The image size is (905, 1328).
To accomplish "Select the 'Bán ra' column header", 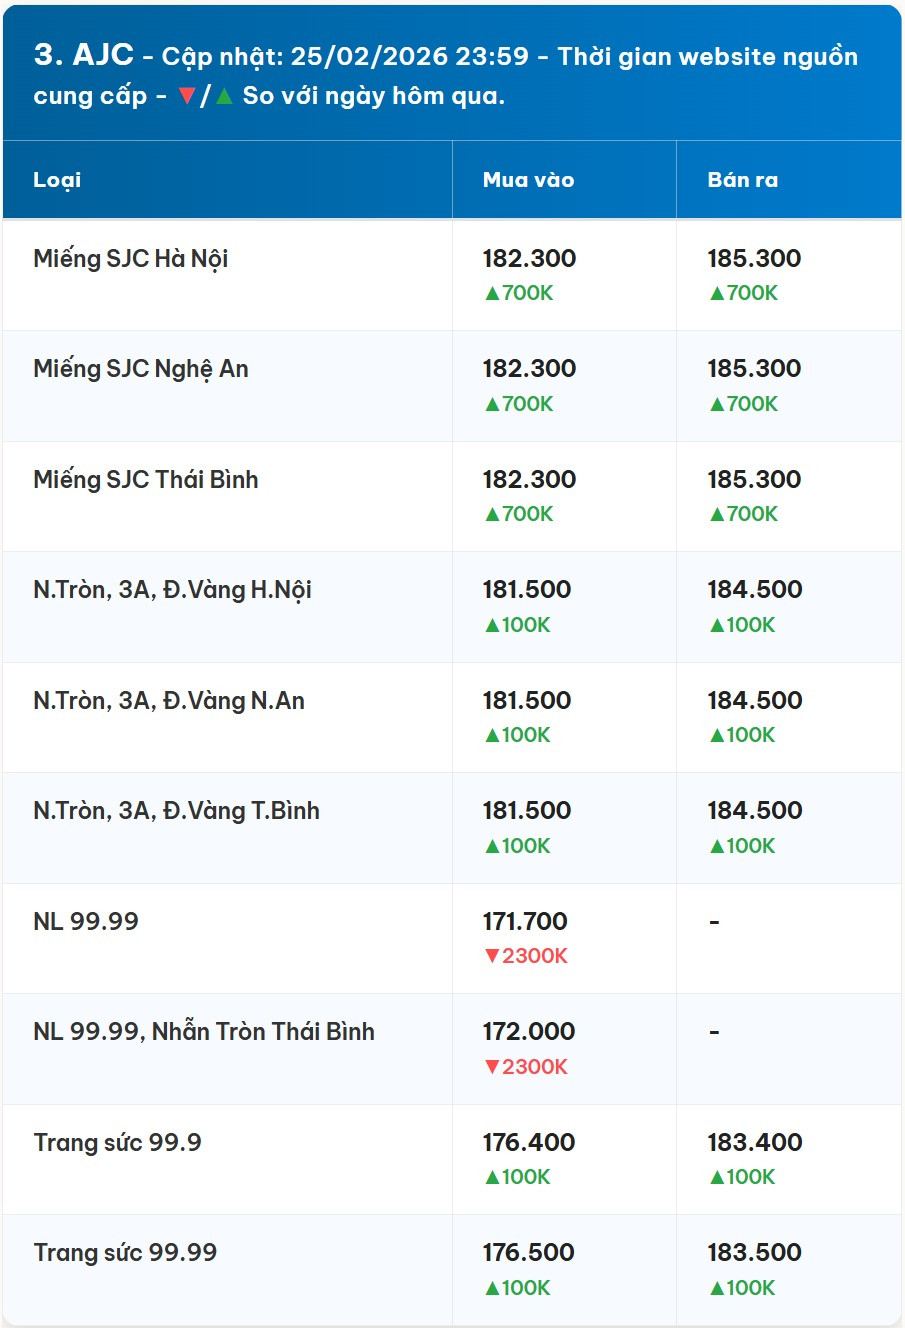I will (742, 181).
